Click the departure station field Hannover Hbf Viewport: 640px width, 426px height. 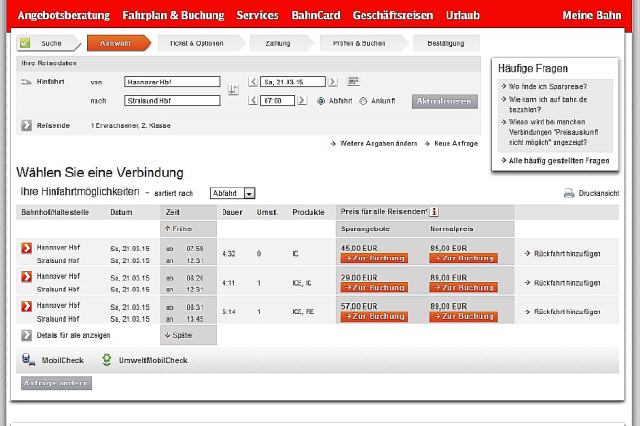(x=172, y=82)
